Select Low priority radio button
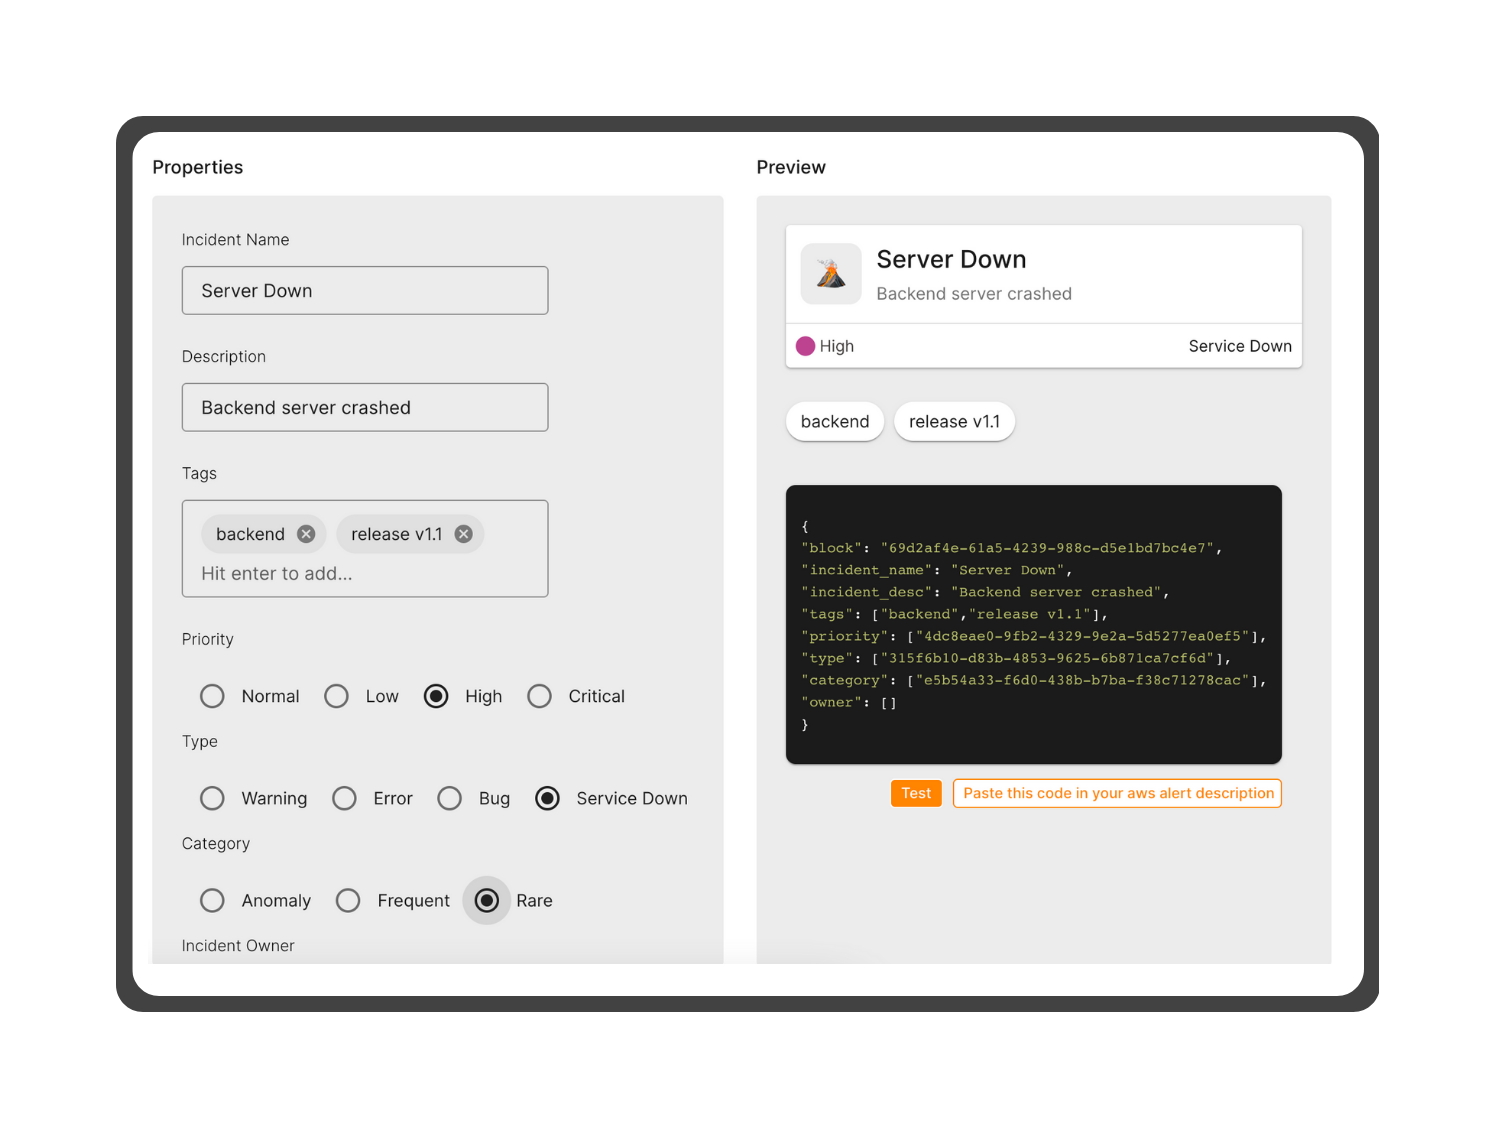Image resolution: width=1496 pixels, height=1128 pixels. pyautogui.click(x=336, y=696)
